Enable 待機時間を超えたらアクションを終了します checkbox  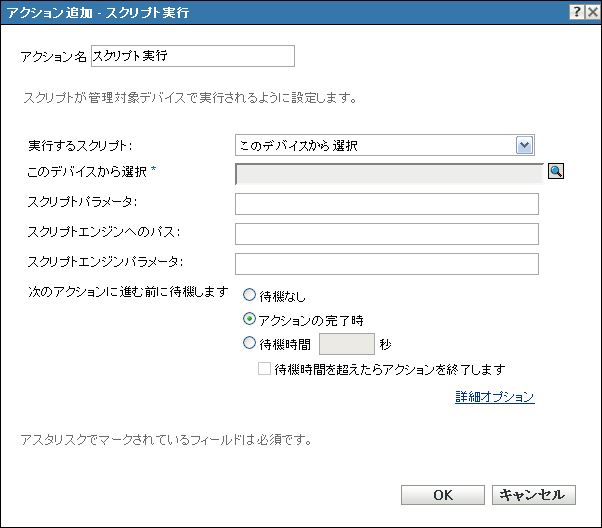coord(265,369)
